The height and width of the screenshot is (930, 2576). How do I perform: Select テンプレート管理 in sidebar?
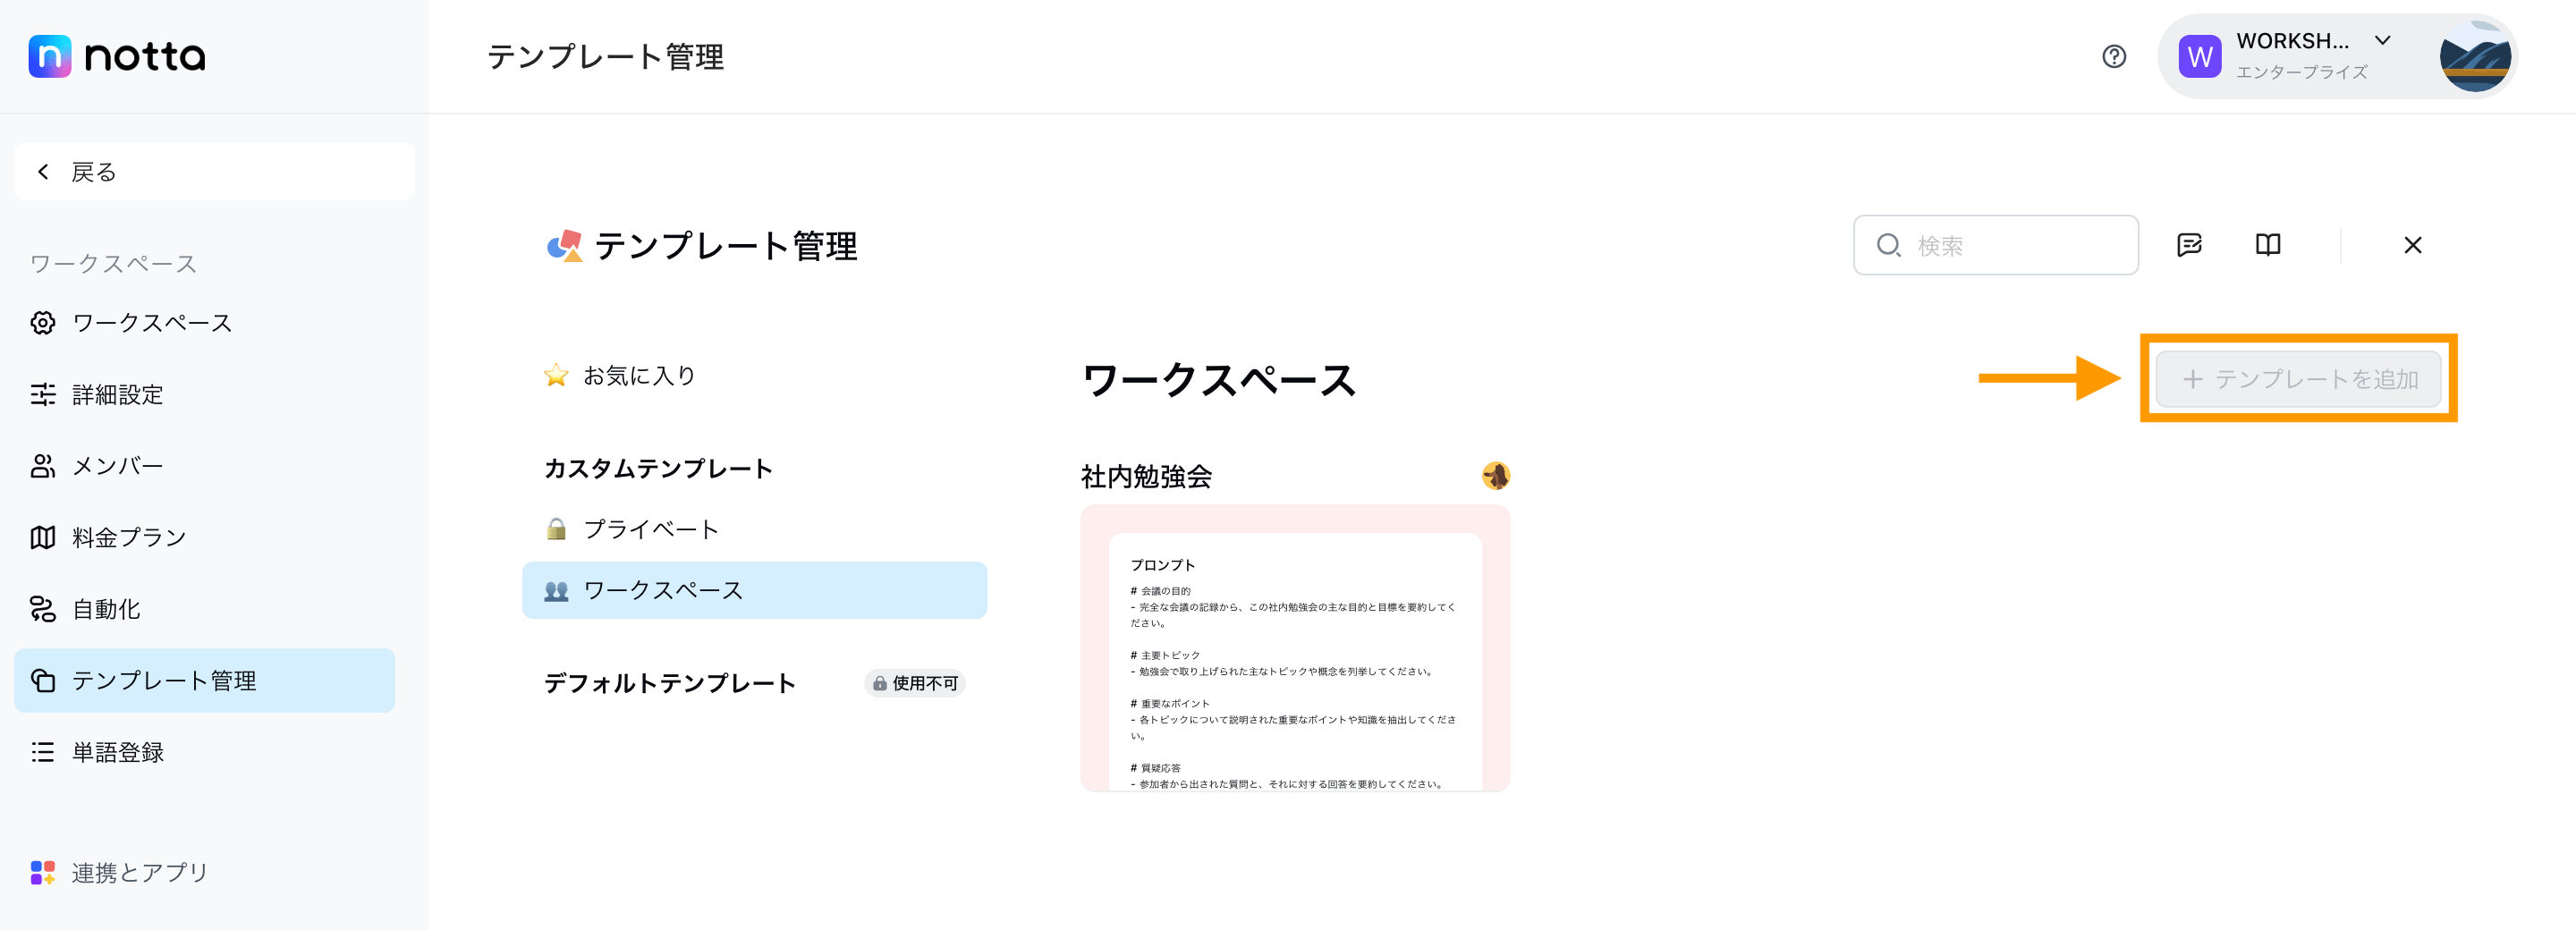[204, 681]
